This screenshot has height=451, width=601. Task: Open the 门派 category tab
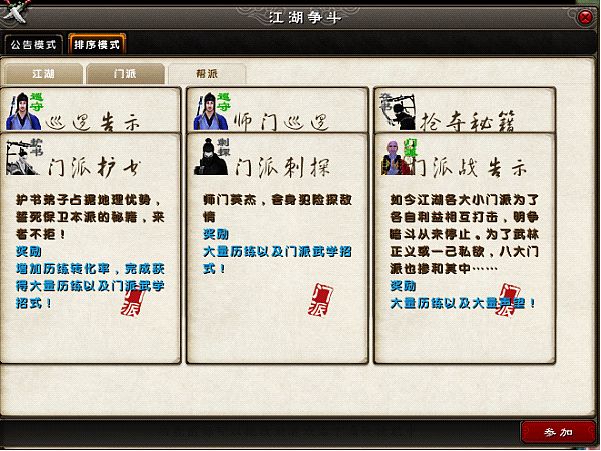[x=125, y=74]
